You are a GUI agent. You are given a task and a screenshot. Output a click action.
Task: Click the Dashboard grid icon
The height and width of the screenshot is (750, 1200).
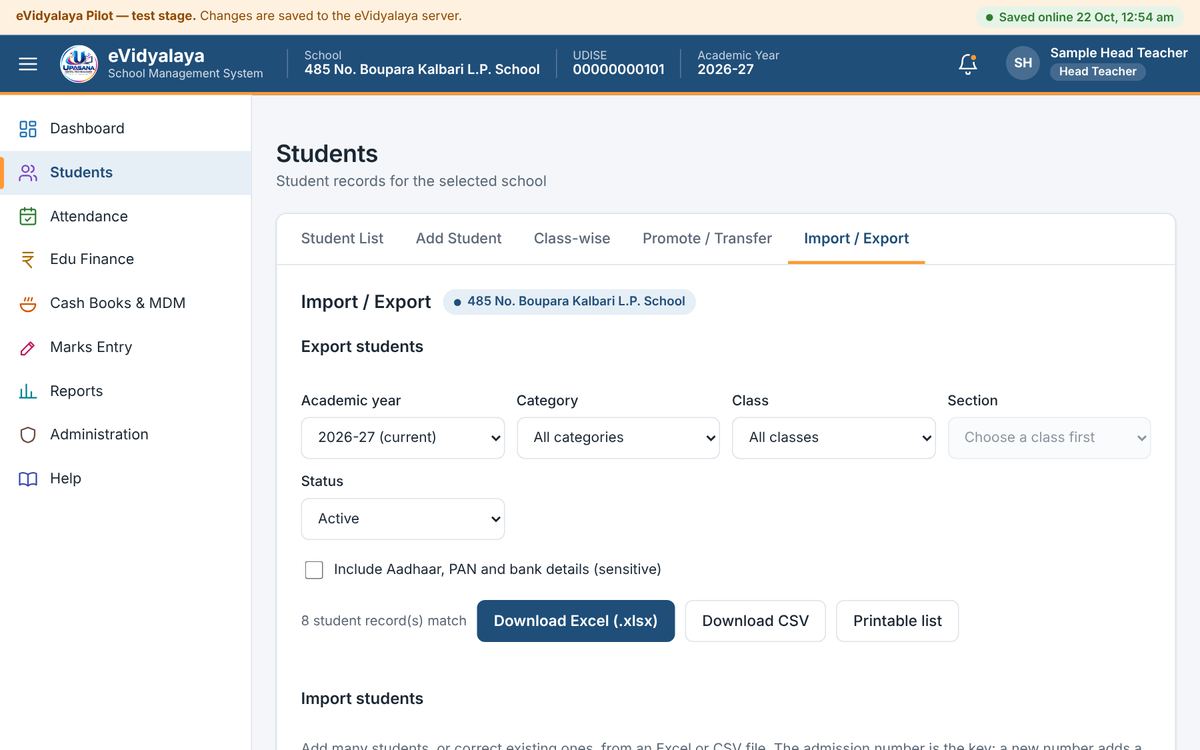[28, 128]
